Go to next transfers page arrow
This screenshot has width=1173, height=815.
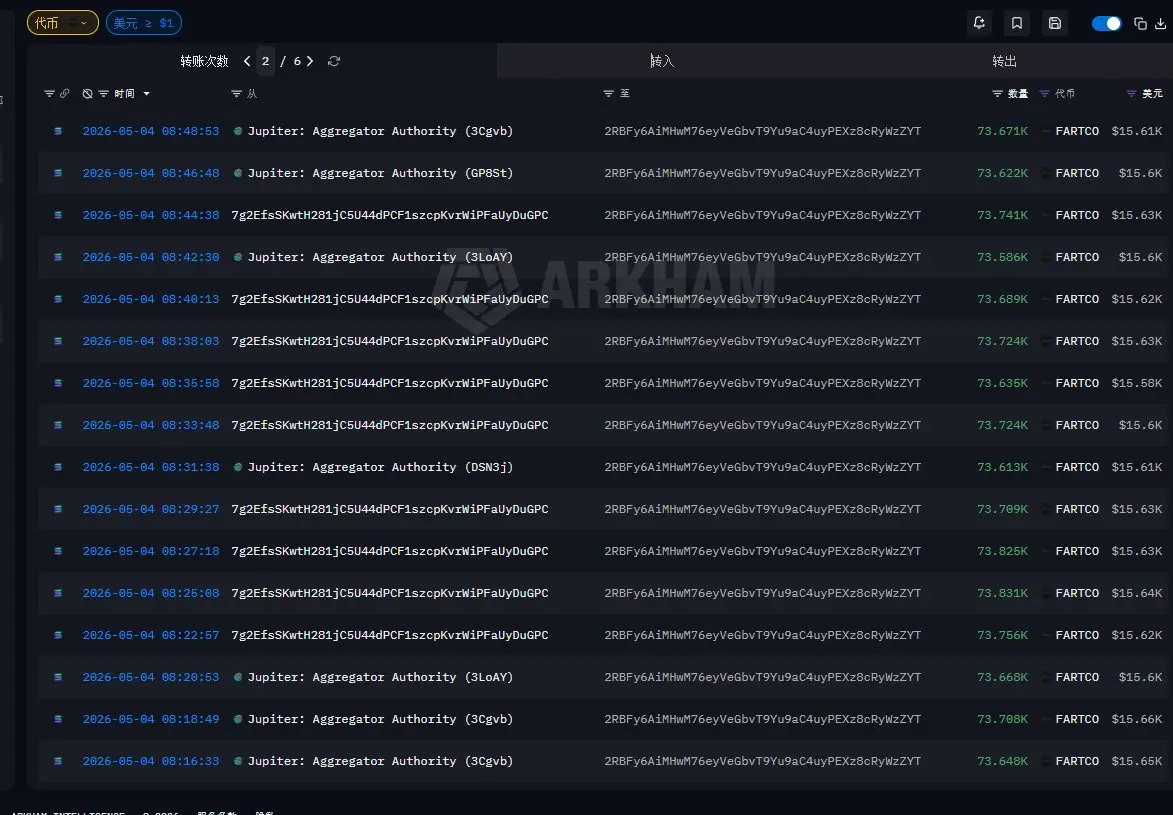pos(310,61)
